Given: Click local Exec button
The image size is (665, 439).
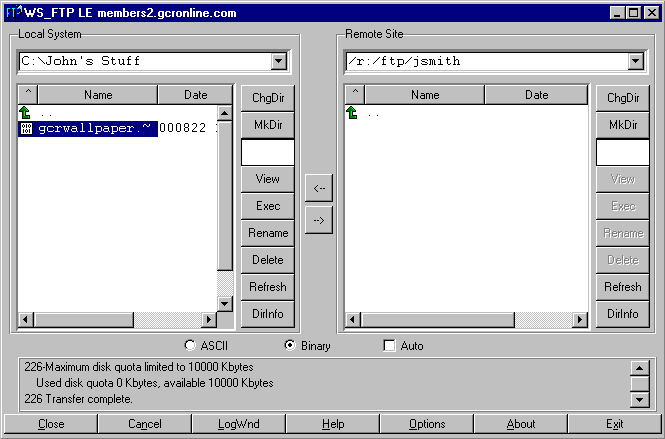Looking at the screenshot, I should 268,206.
